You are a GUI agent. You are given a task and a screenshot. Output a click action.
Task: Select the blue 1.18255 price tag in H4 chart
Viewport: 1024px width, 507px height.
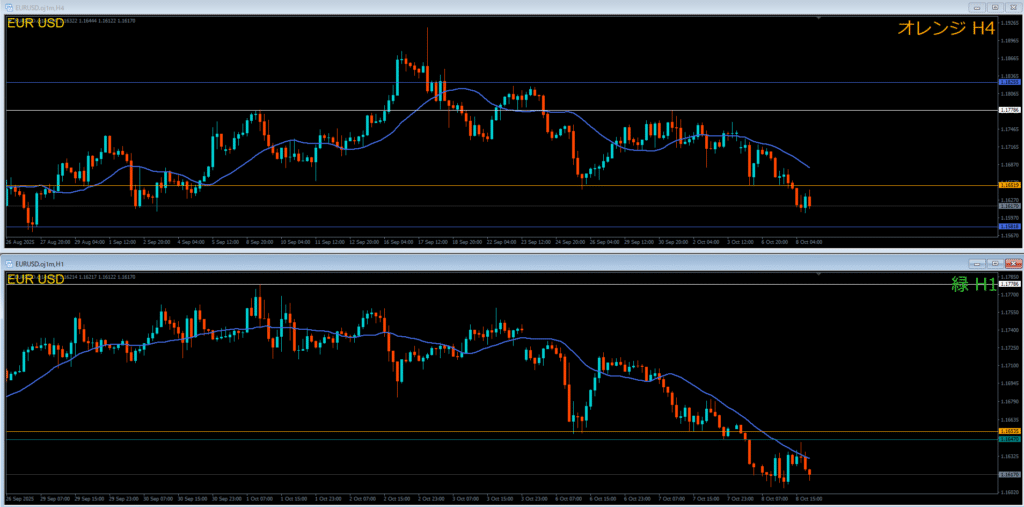[x=1009, y=82]
